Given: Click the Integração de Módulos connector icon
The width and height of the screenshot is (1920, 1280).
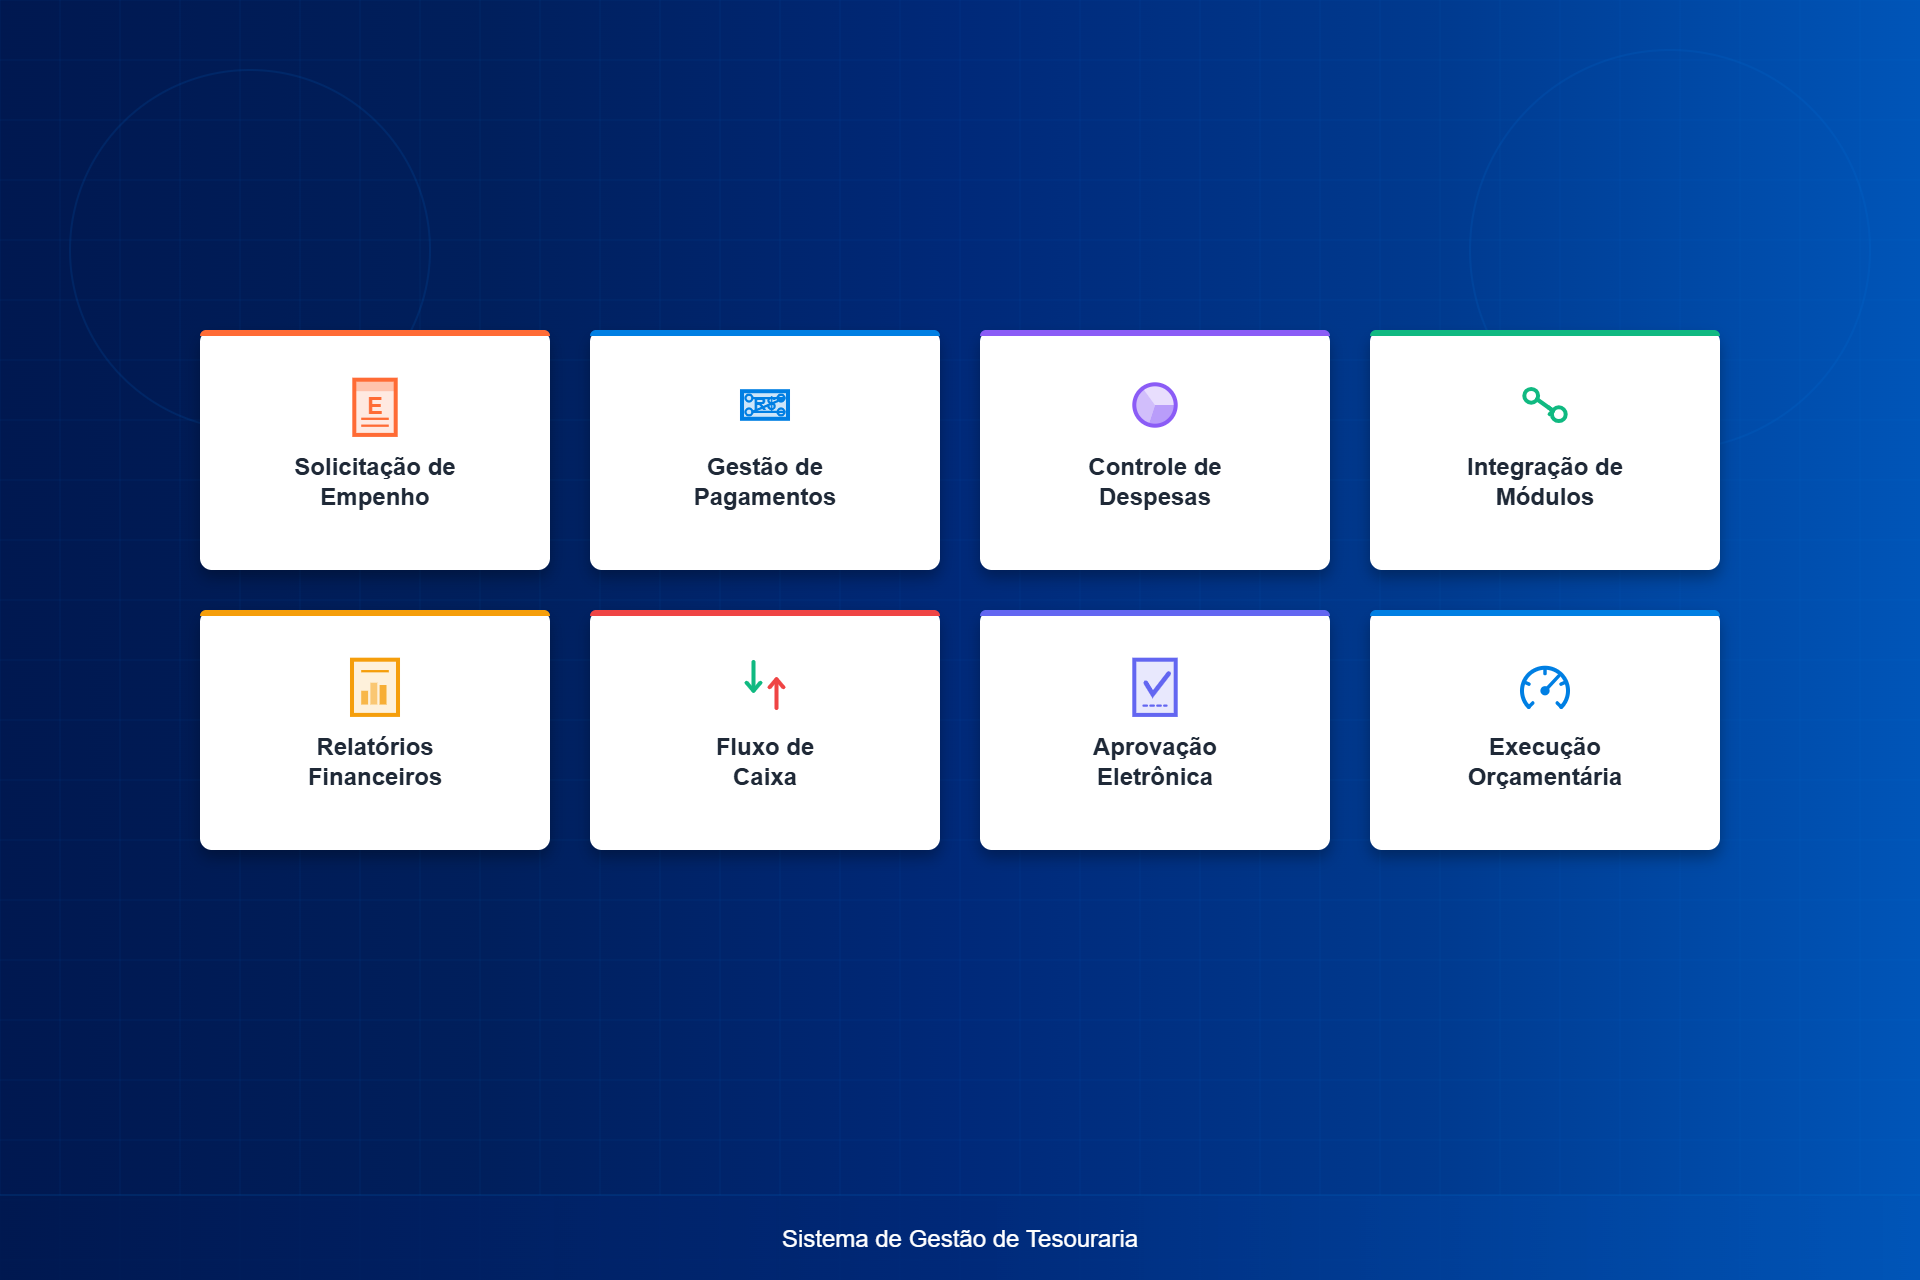Looking at the screenshot, I should (1545, 405).
